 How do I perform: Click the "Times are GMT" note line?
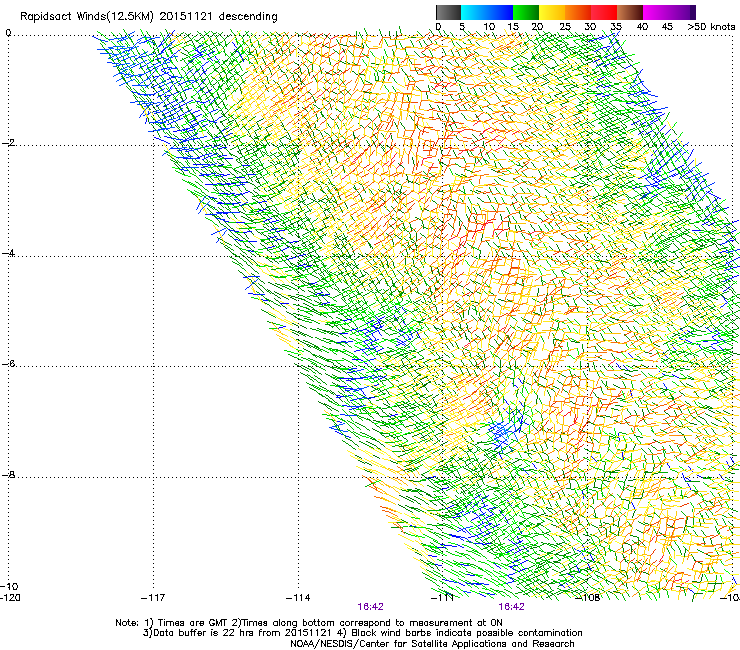point(309,623)
